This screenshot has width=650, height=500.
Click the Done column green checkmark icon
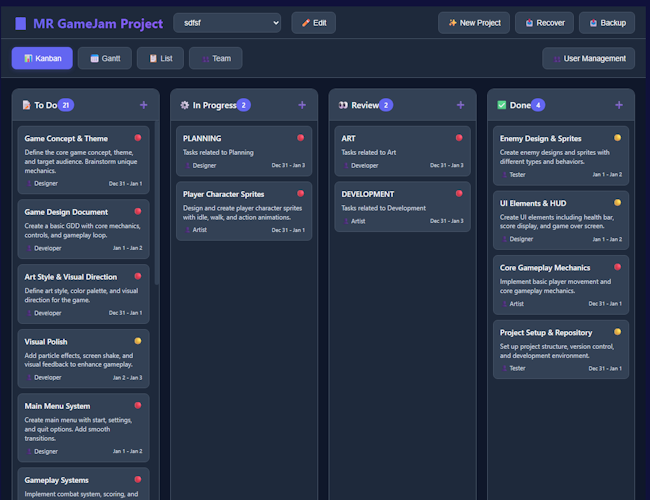(502, 105)
